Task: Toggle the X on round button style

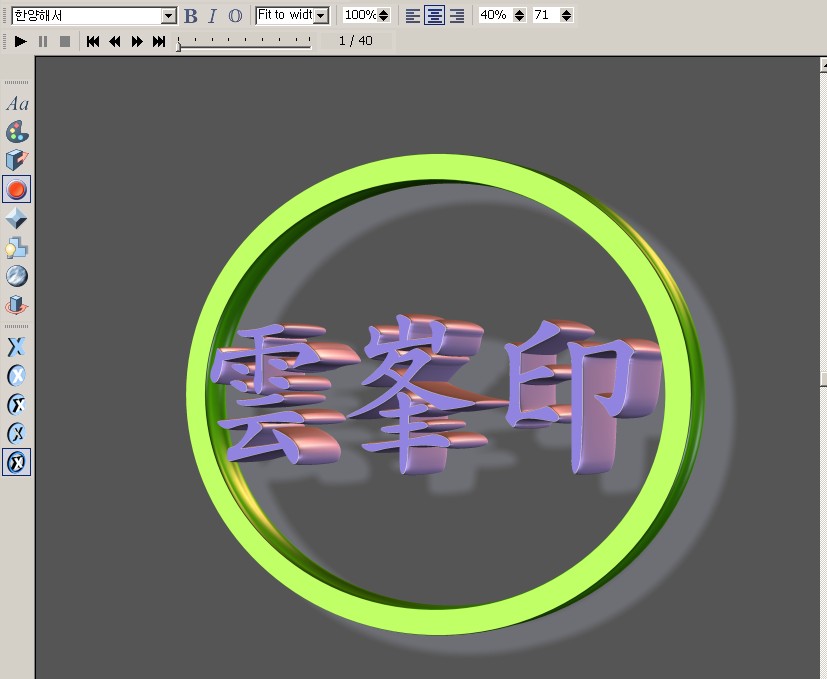Action: pyautogui.click(x=17, y=376)
